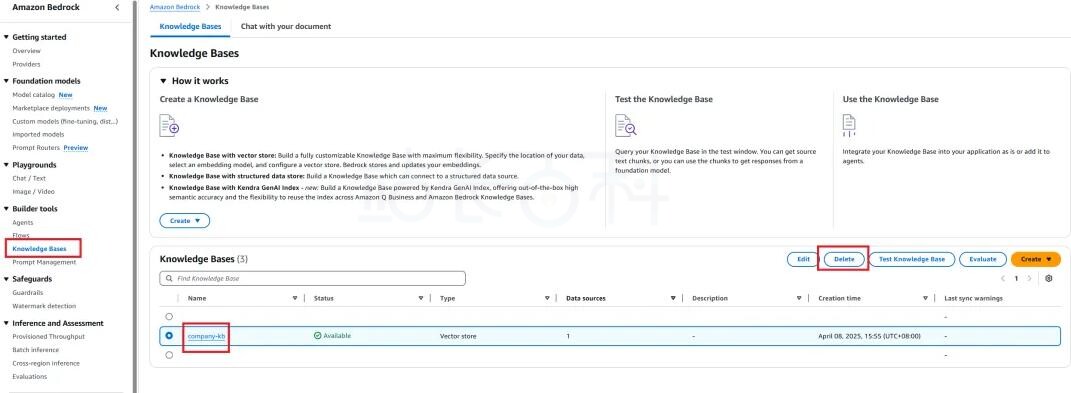Collapse the How it works section
The height and width of the screenshot is (393, 1071).
tap(163, 81)
